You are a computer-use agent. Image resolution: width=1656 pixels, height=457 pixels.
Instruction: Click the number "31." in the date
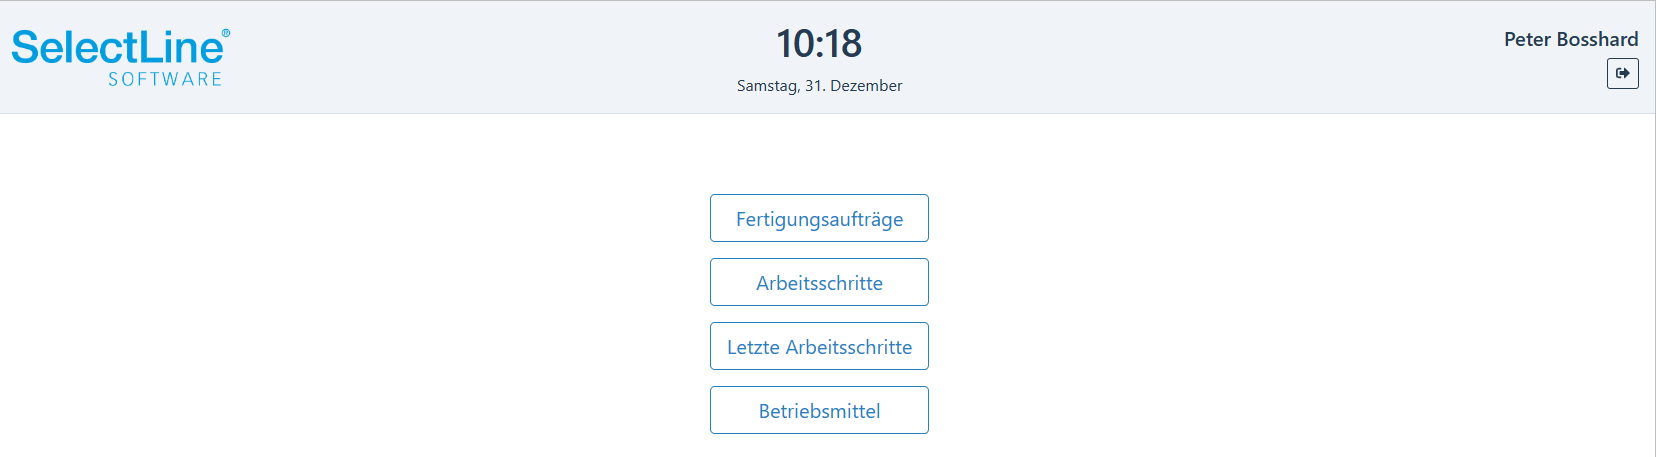[x=815, y=86]
